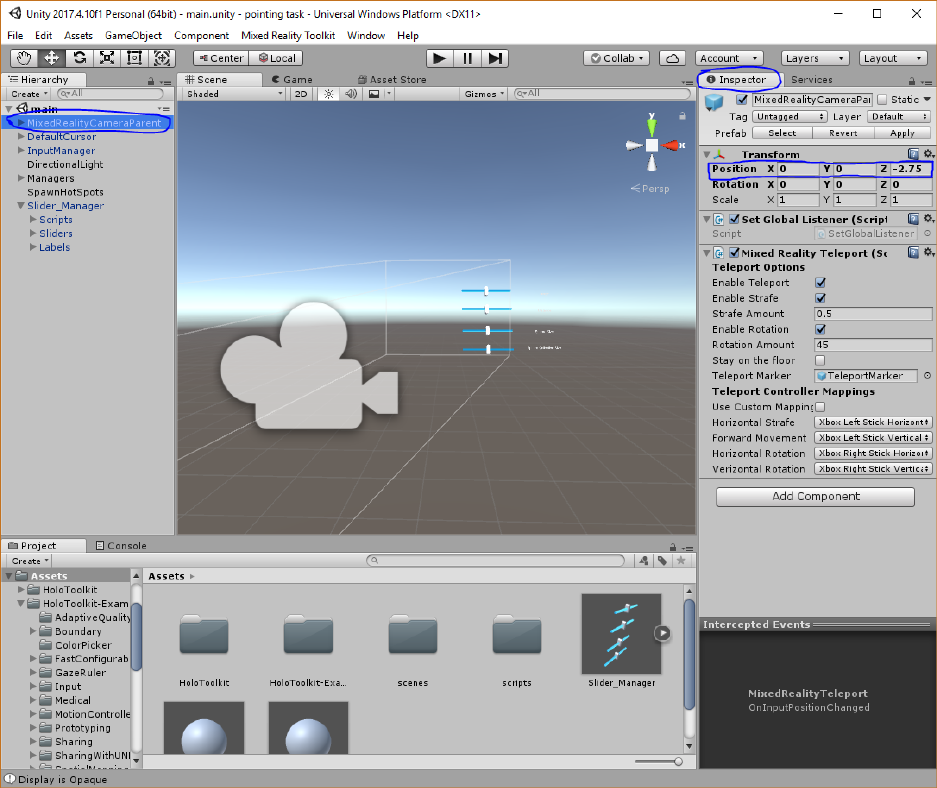Viewport: 937px width, 788px height.
Task: Open the GameObject menu
Action: (x=133, y=35)
